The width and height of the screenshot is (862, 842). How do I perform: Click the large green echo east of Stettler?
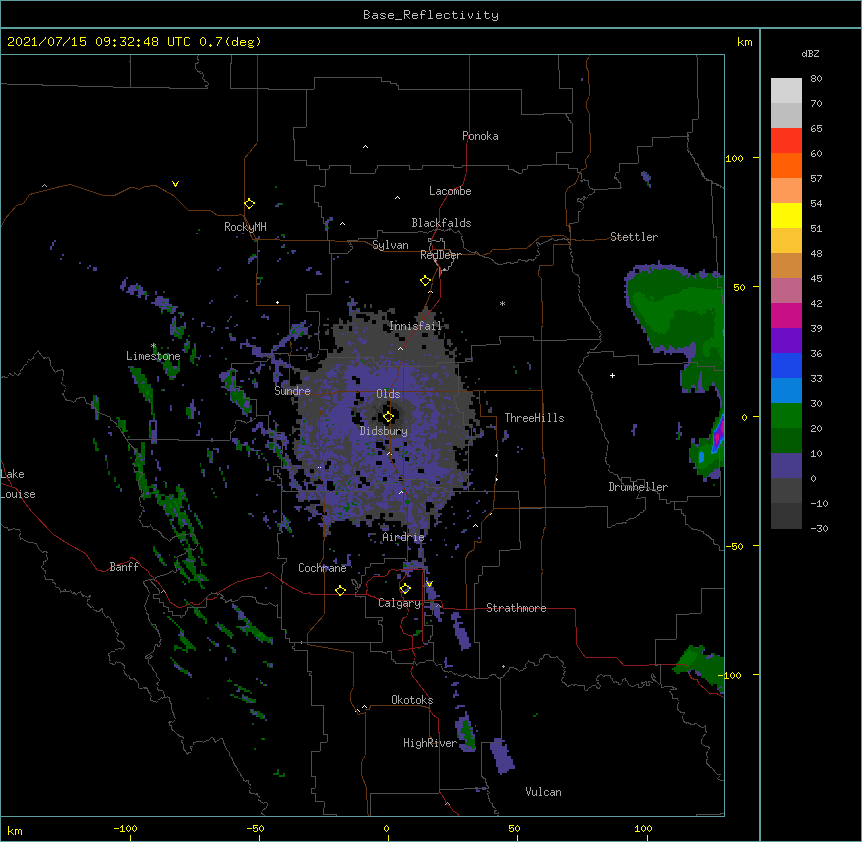pyautogui.click(x=675, y=311)
